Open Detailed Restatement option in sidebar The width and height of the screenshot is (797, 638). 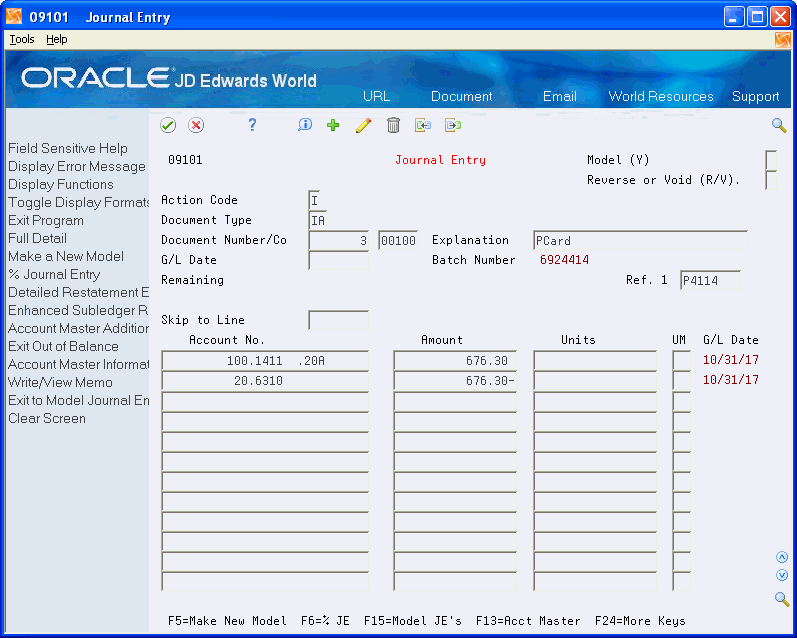[78, 292]
